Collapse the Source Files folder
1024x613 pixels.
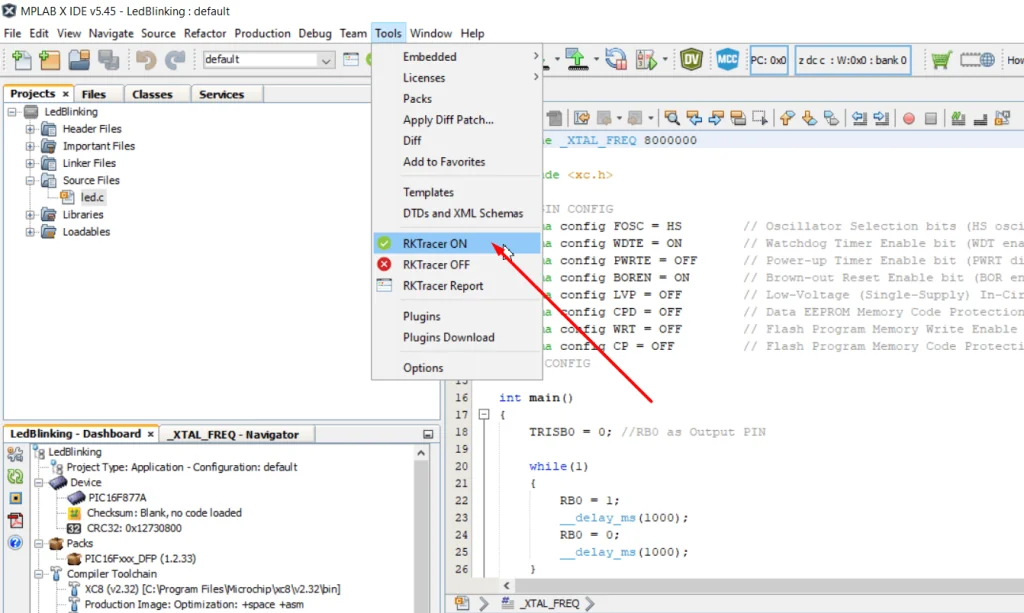pos(30,181)
